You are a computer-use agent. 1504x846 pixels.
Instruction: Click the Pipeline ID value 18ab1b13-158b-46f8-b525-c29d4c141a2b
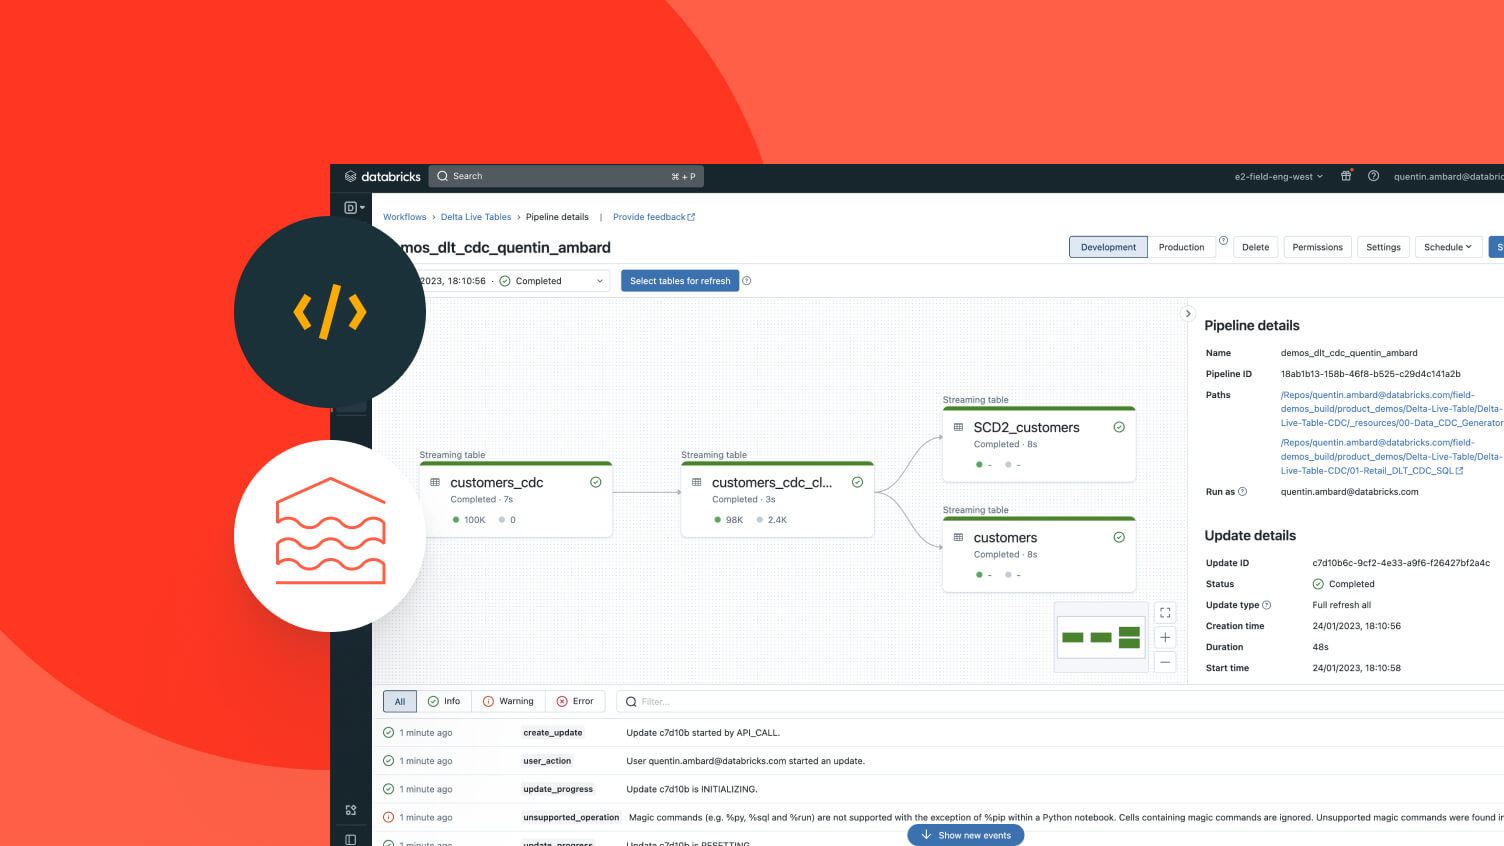click(x=1370, y=374)
